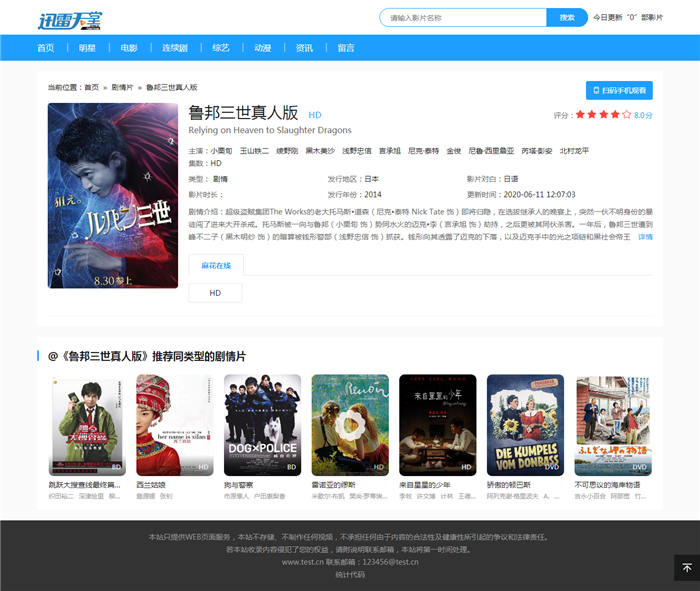Play the HD episode button
700x591 pixels.
(x=215, y=293)
